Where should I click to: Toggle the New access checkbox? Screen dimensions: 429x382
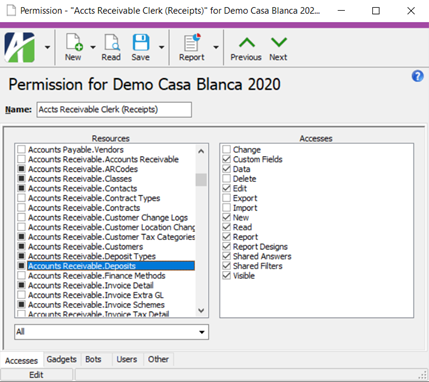[227, 217]
